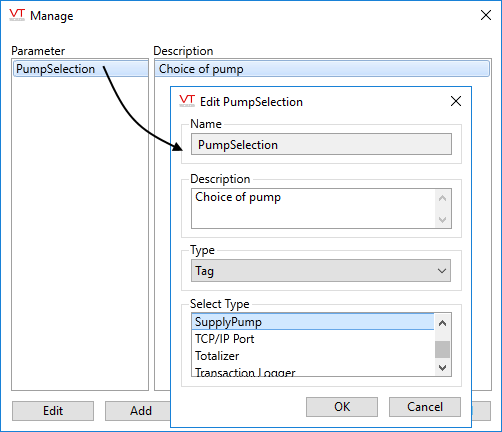Click in the Choice of pump description box
The width and height of the screenshot is (502, 432).
click(x=313, y=208)
